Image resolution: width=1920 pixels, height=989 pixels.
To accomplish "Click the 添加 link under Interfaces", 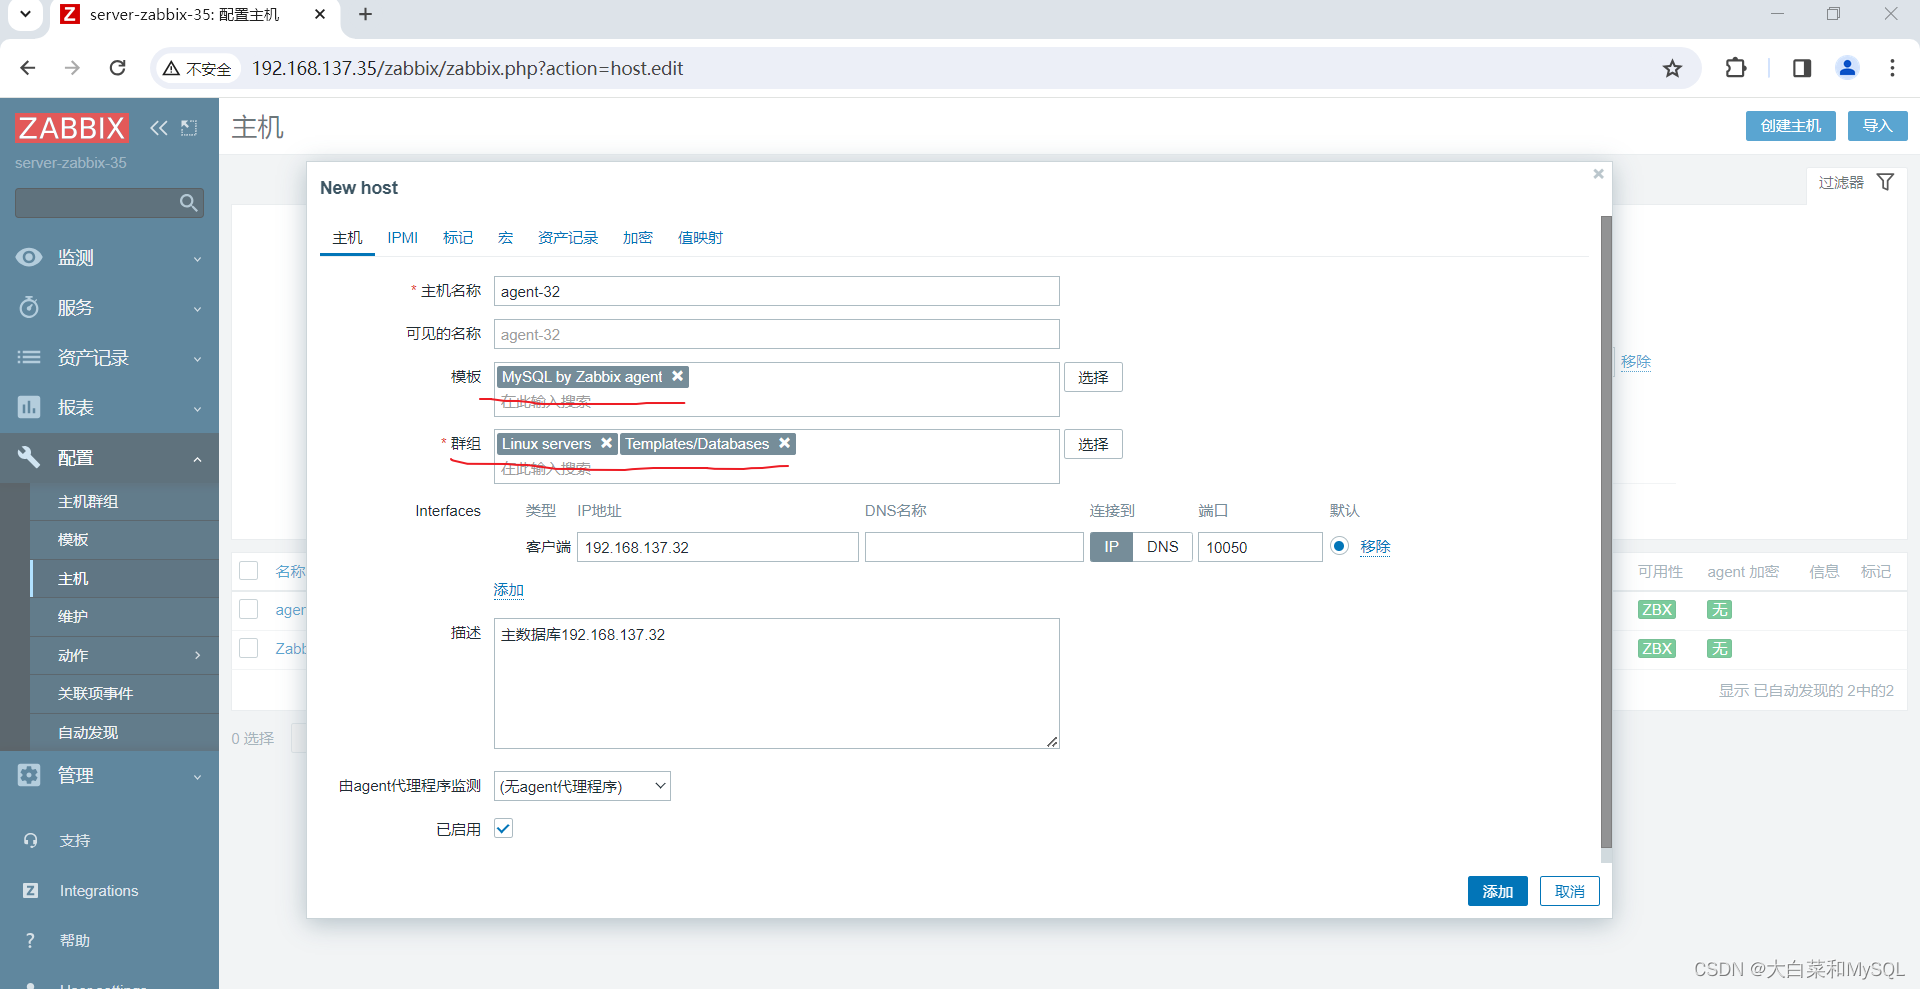I will click(x=508, y=590).
